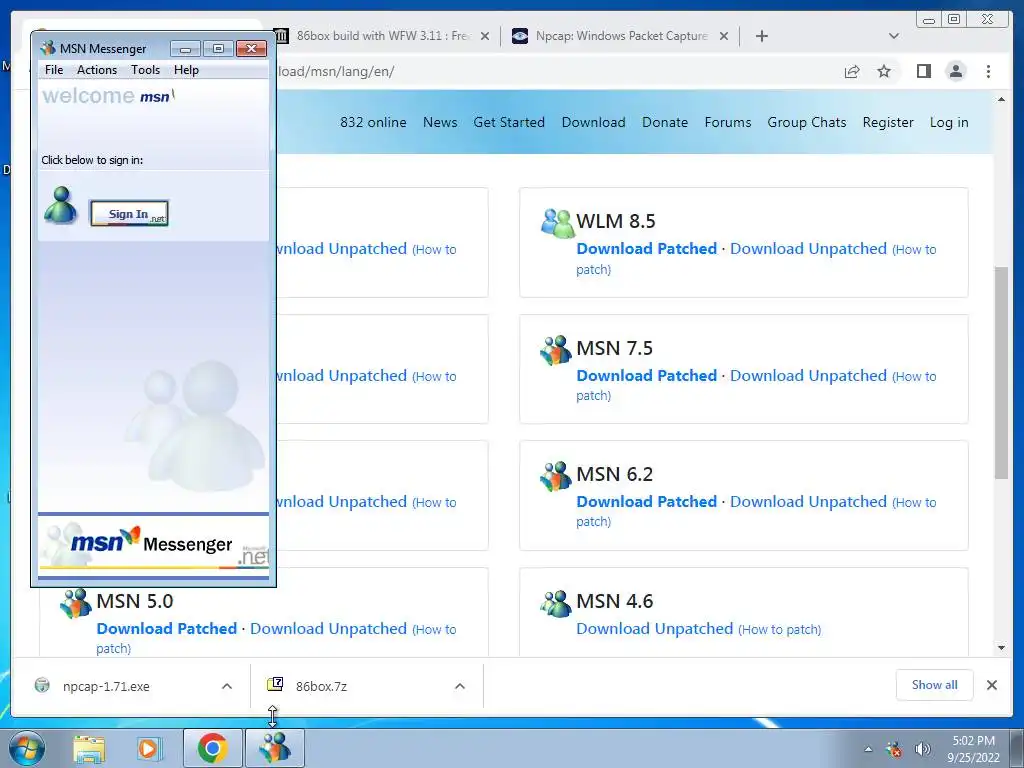Open the News page link

pos(440,122)
